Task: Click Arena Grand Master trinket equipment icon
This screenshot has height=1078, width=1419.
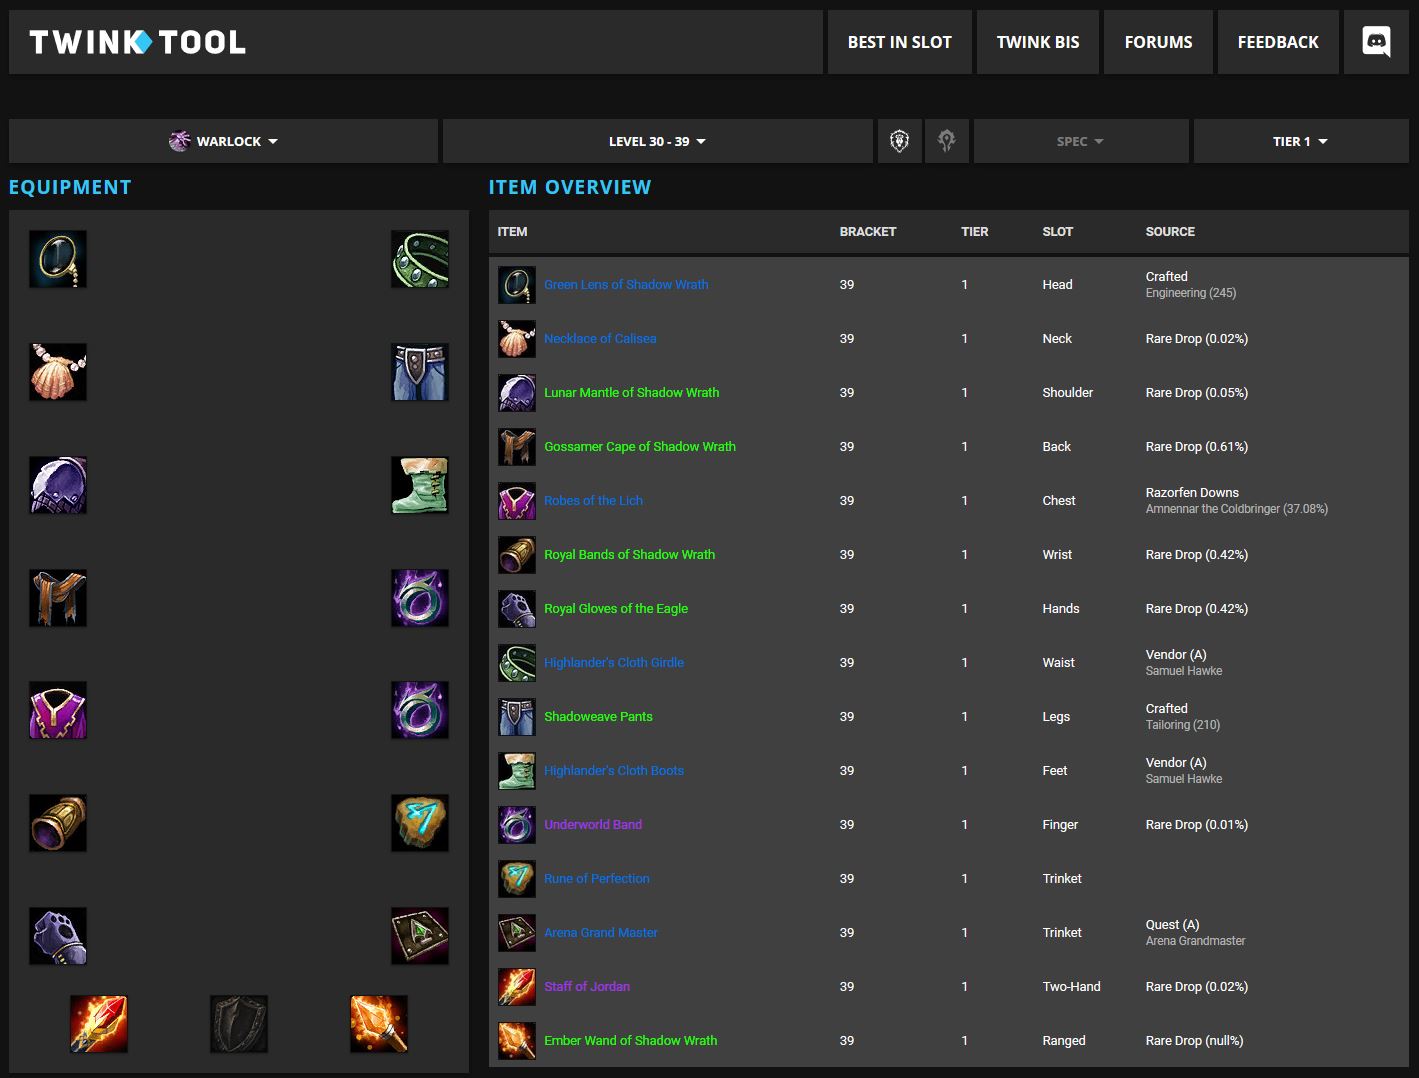Action: point(420,936)
